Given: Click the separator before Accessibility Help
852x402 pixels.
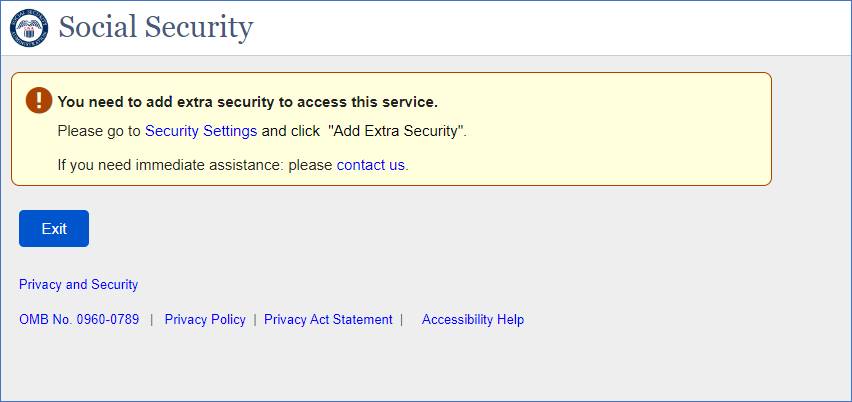Looking at the screenshot, I should pos(401,320).
